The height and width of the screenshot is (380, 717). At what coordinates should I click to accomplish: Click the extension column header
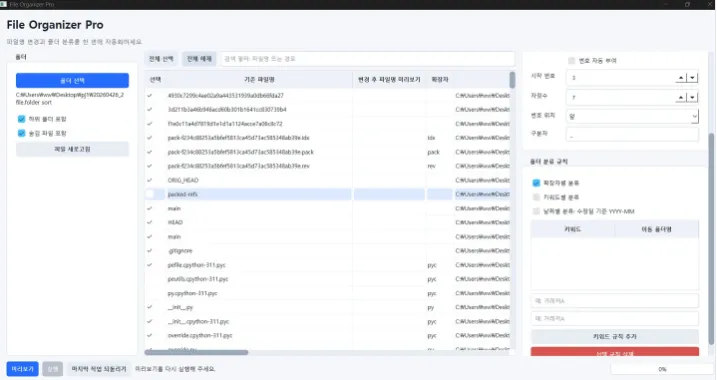coord(440,80)
